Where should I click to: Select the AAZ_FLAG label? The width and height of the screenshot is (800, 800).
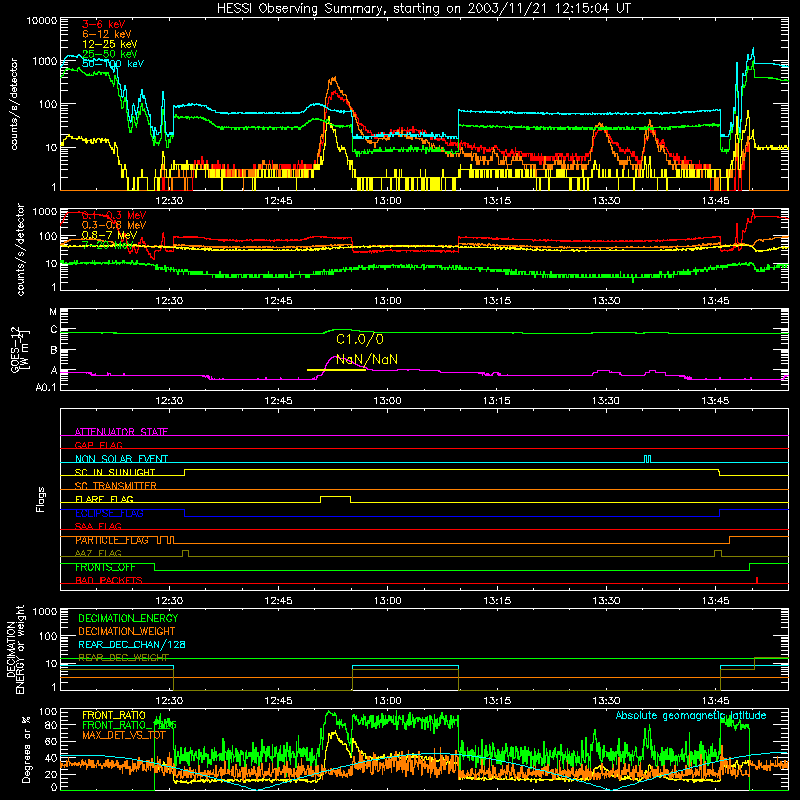pyautogui.click(x=98, y=553)
